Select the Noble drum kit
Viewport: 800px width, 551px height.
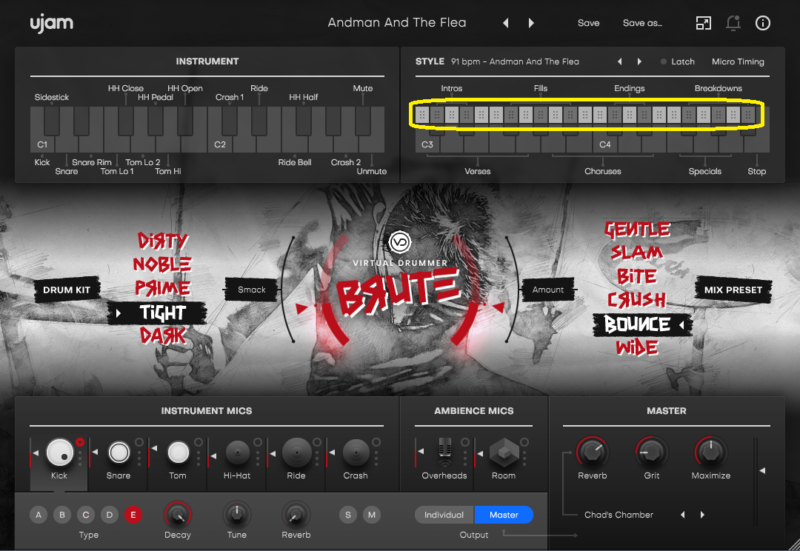[x=162, y=264]
